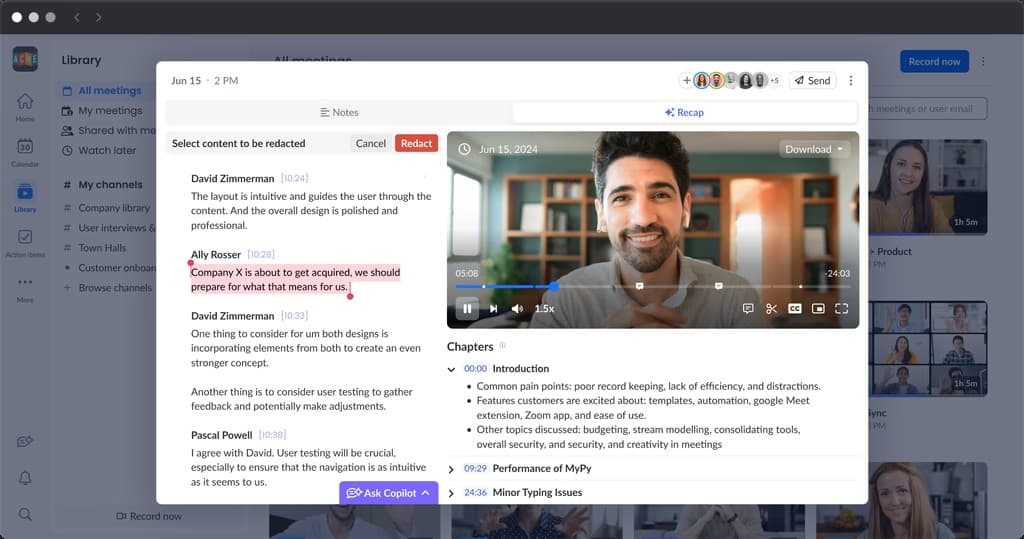1024x539 pixels.
Task: Expand the Performance of MyPy chapter
Action: point(452,469)
